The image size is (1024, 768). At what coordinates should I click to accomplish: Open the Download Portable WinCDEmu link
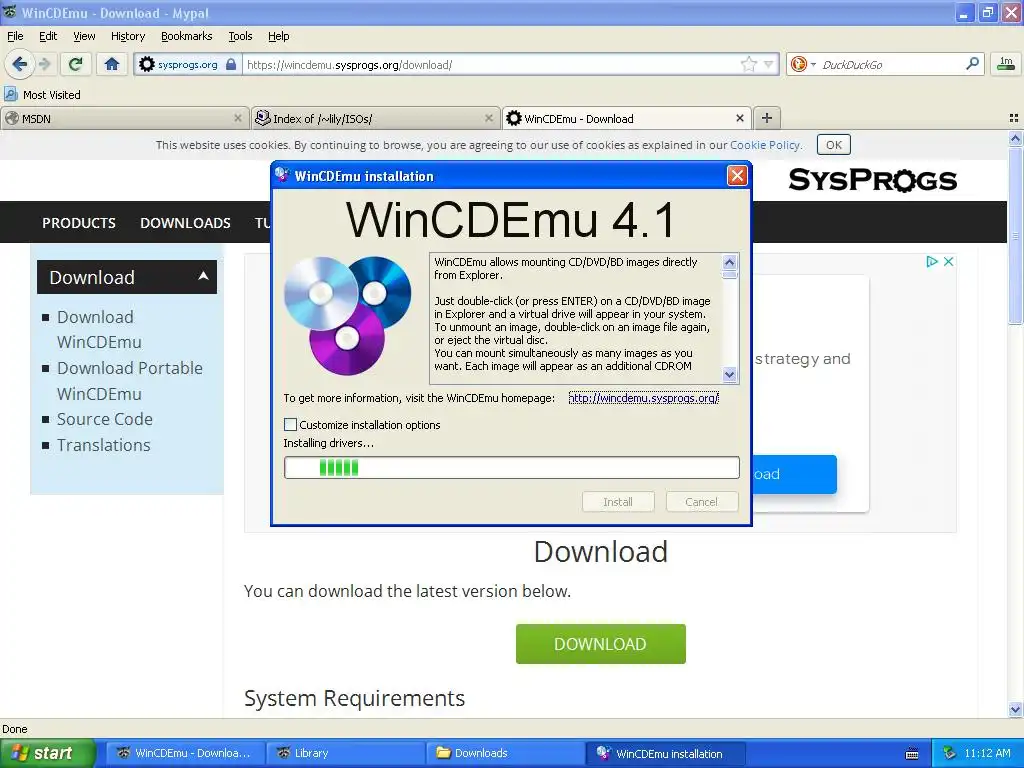[x=129, y=381]
